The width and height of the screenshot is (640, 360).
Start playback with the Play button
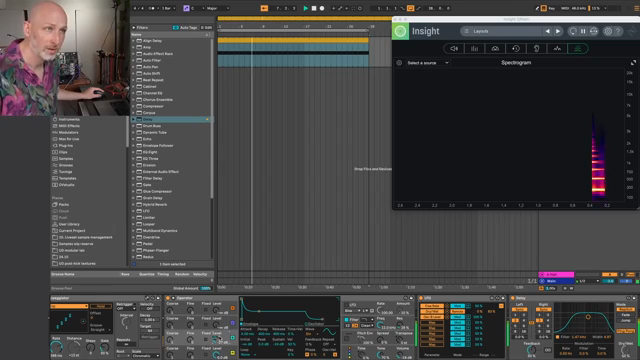(x=305, y=8)
